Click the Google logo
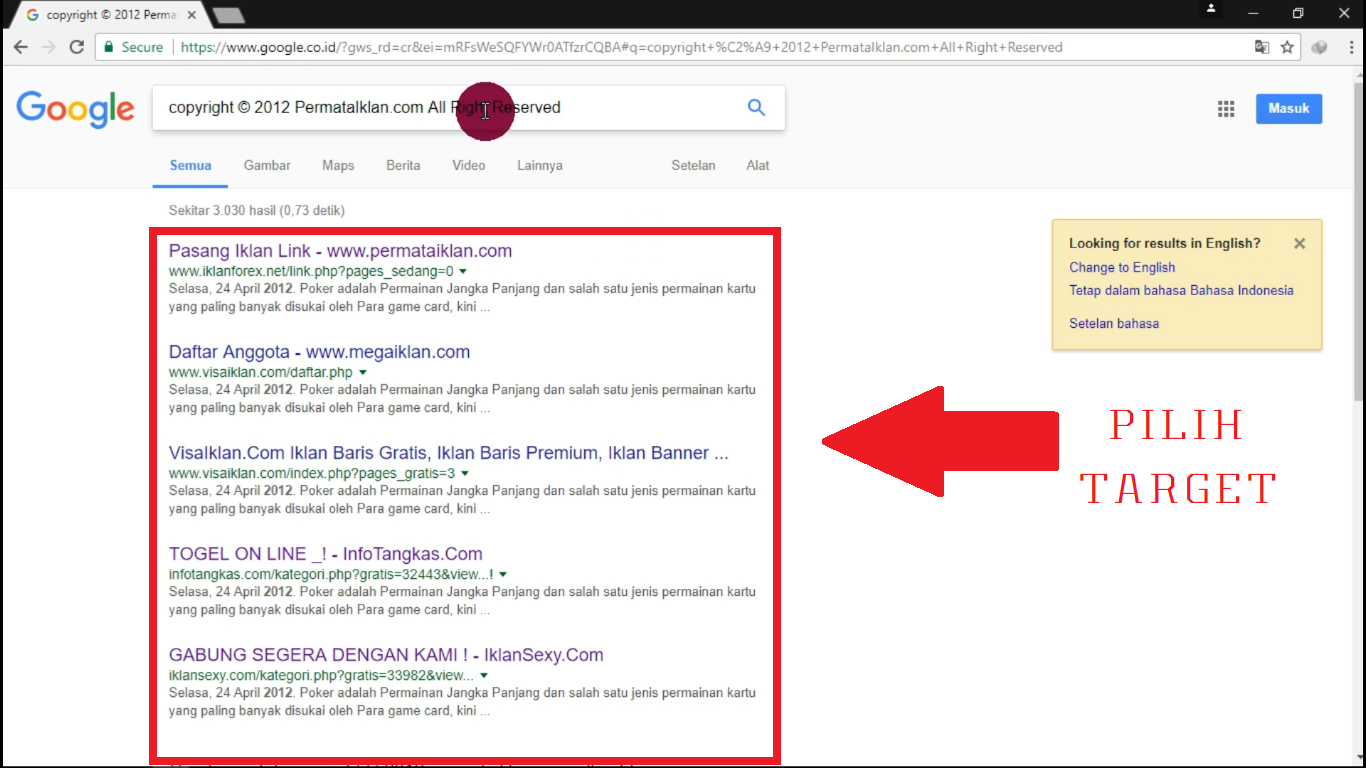The width and height of the screenshot is (1366, 768). coord(75,110)
